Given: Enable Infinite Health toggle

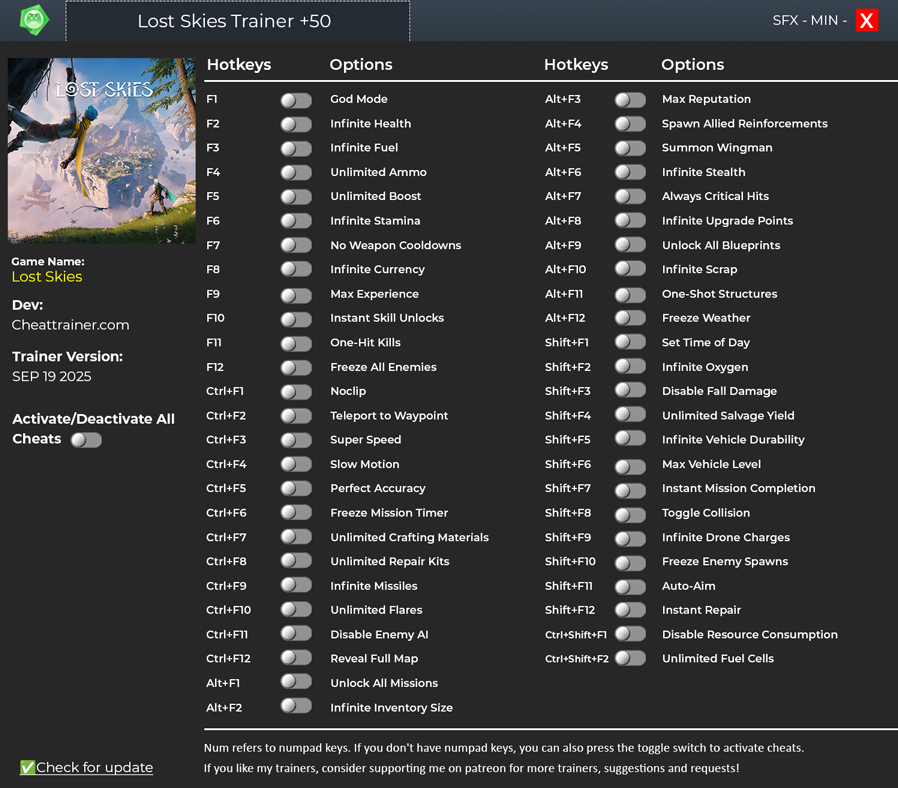Looking at the screenshot, I should pos(296,124).
